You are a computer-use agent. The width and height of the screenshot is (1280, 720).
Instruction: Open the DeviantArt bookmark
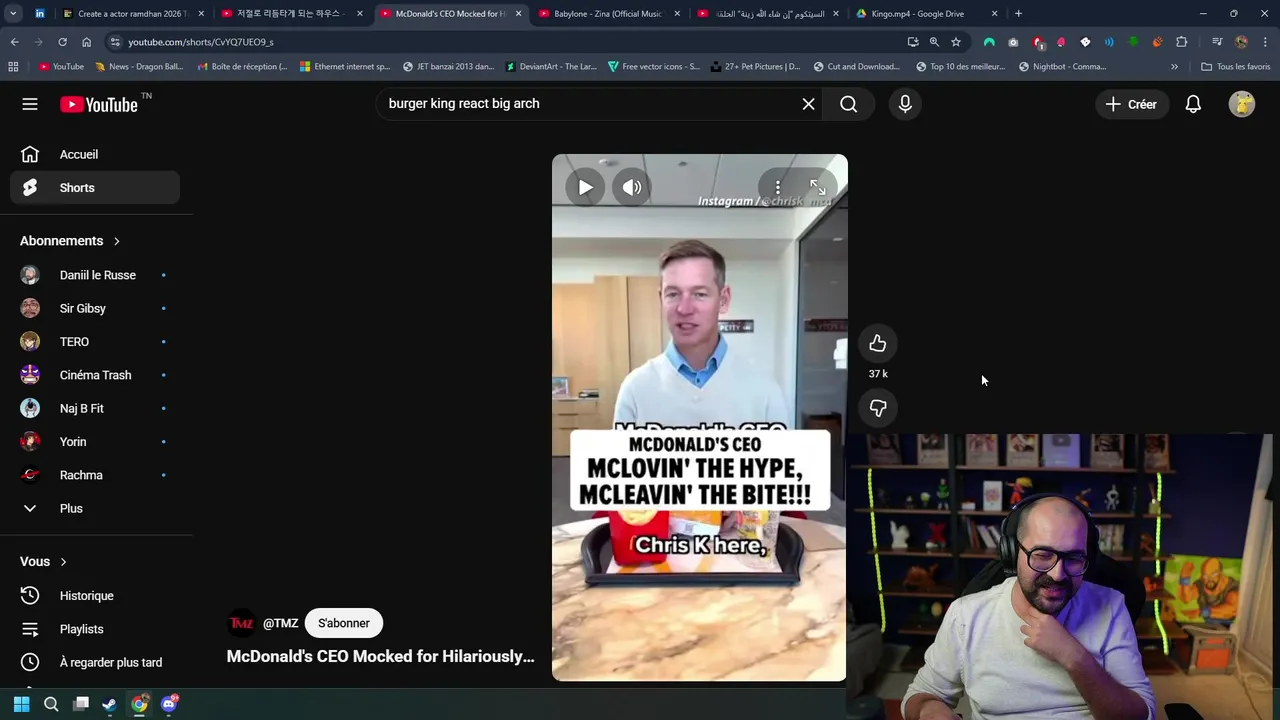tap(551, 67)
